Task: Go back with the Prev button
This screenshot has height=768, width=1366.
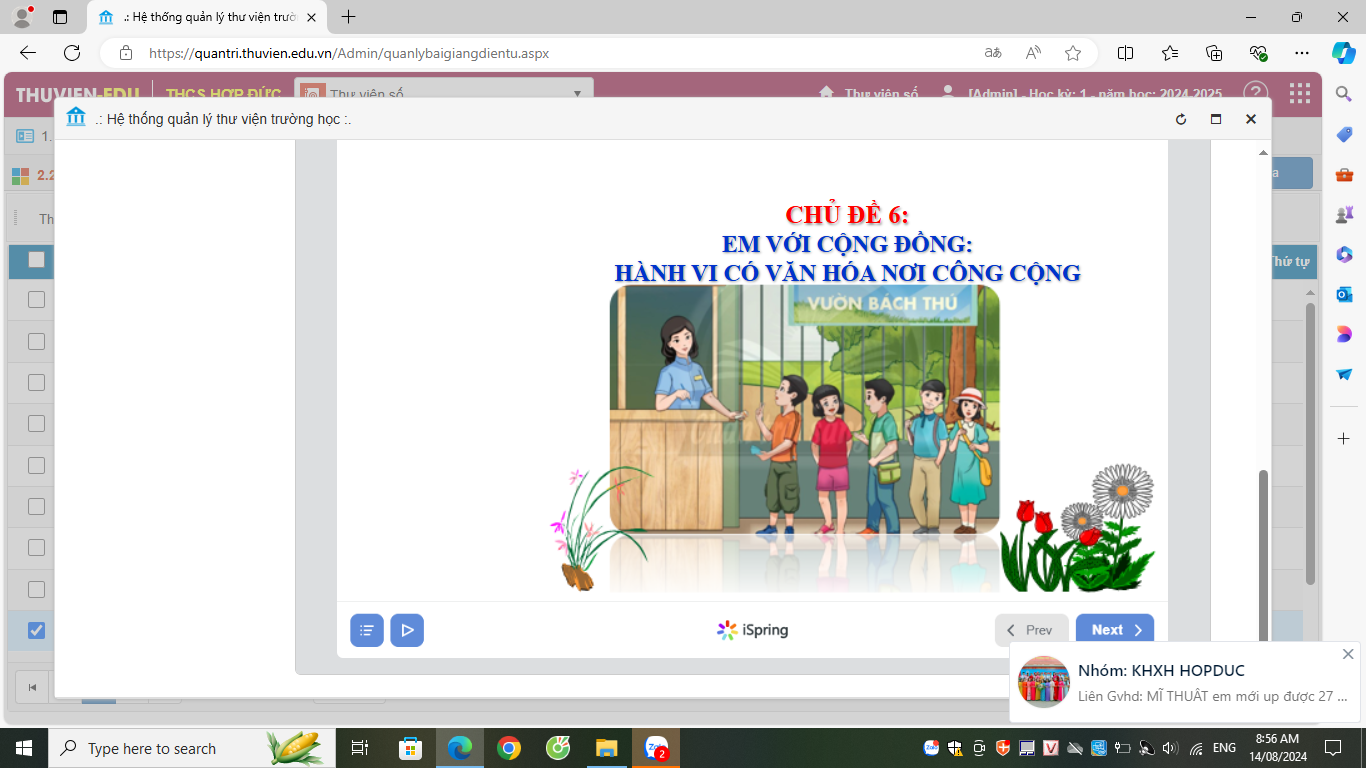Action: (1032, 630)
